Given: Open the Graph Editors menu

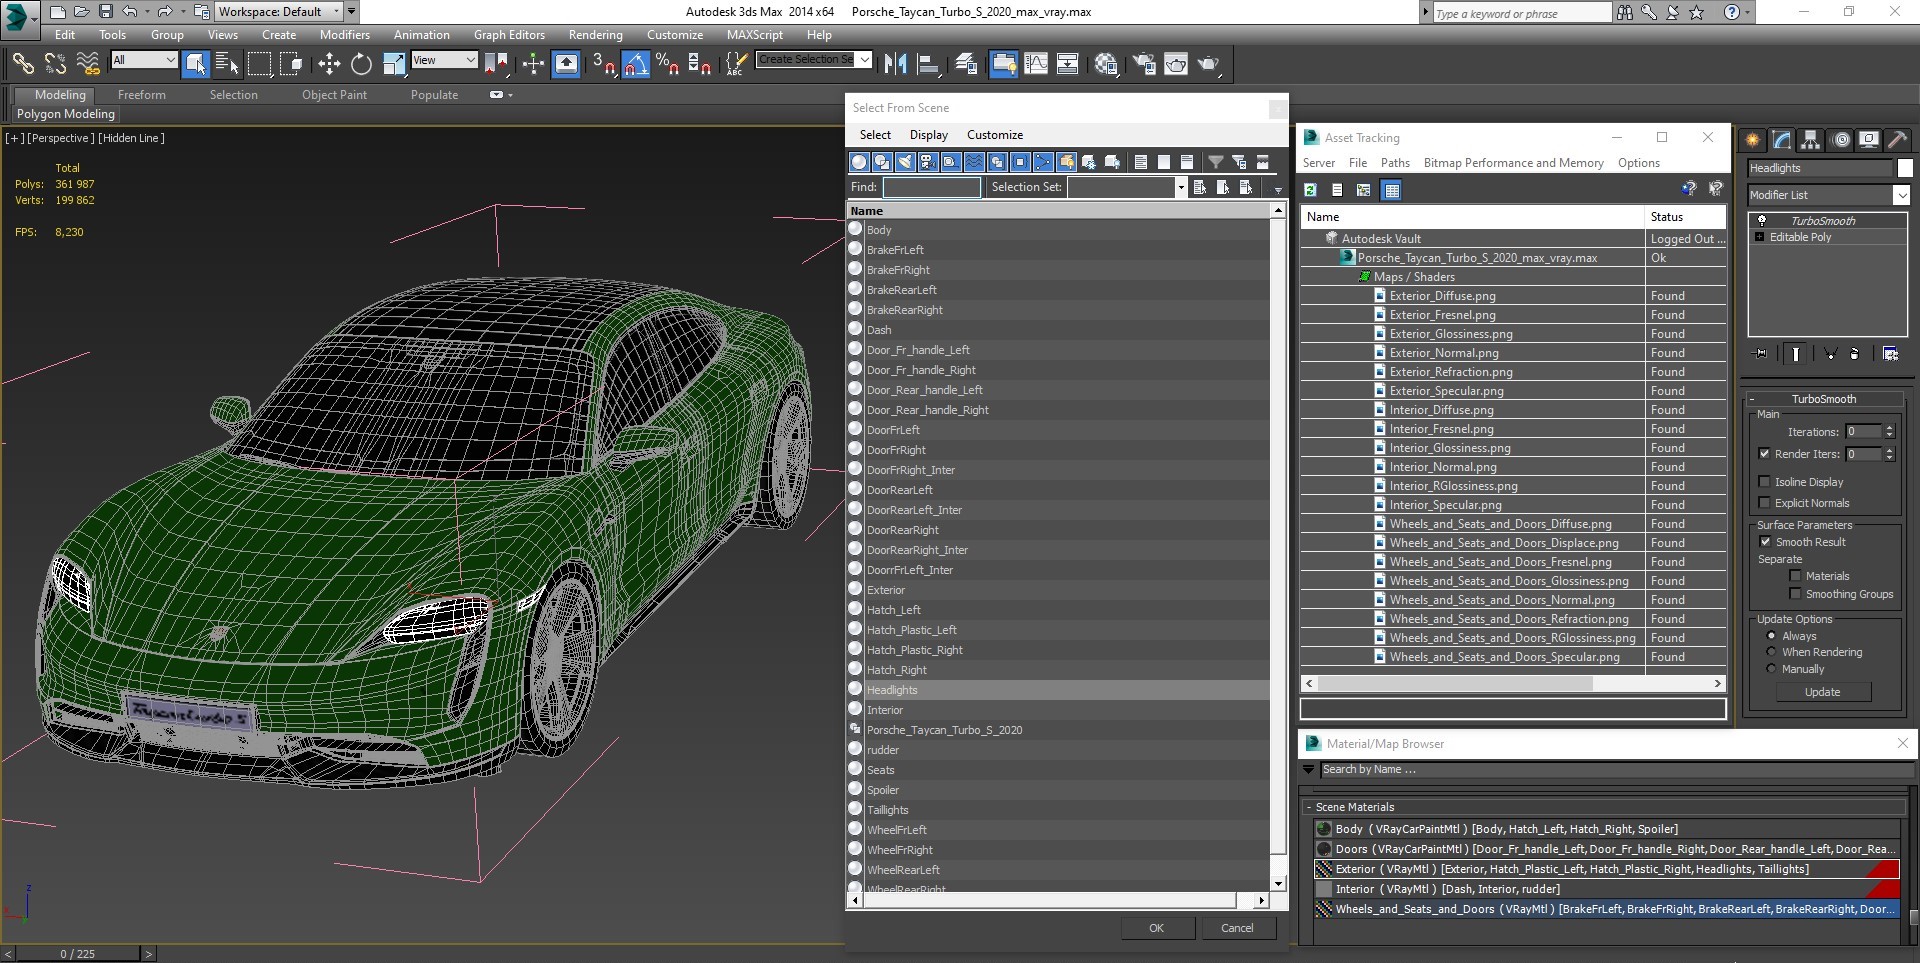Looking at the screenshot, I should (x=509, y=35).
